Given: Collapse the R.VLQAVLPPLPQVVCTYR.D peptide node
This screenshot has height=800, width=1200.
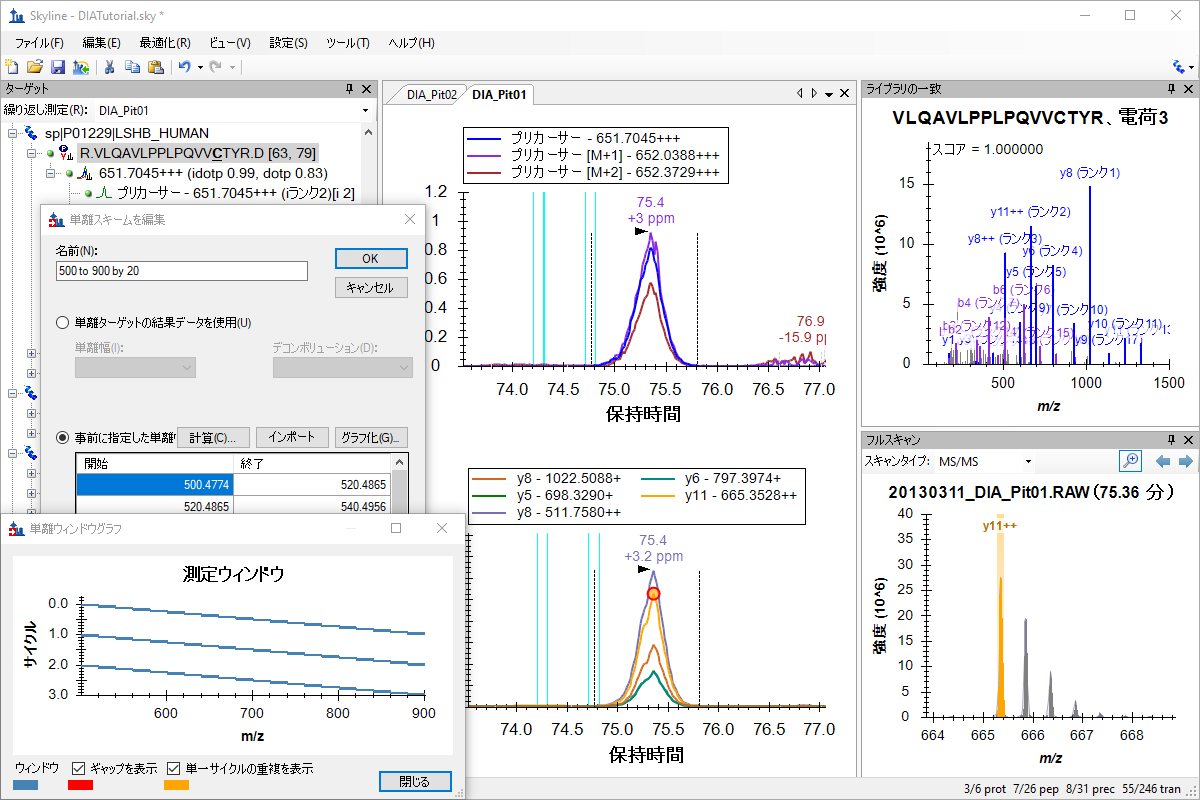Looking at the screenshot, I should tap(31, 153).
